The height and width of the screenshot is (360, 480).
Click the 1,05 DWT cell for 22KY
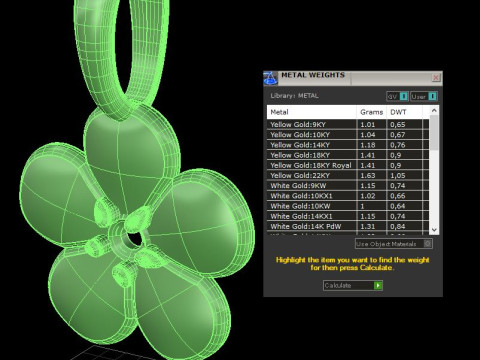405,175
